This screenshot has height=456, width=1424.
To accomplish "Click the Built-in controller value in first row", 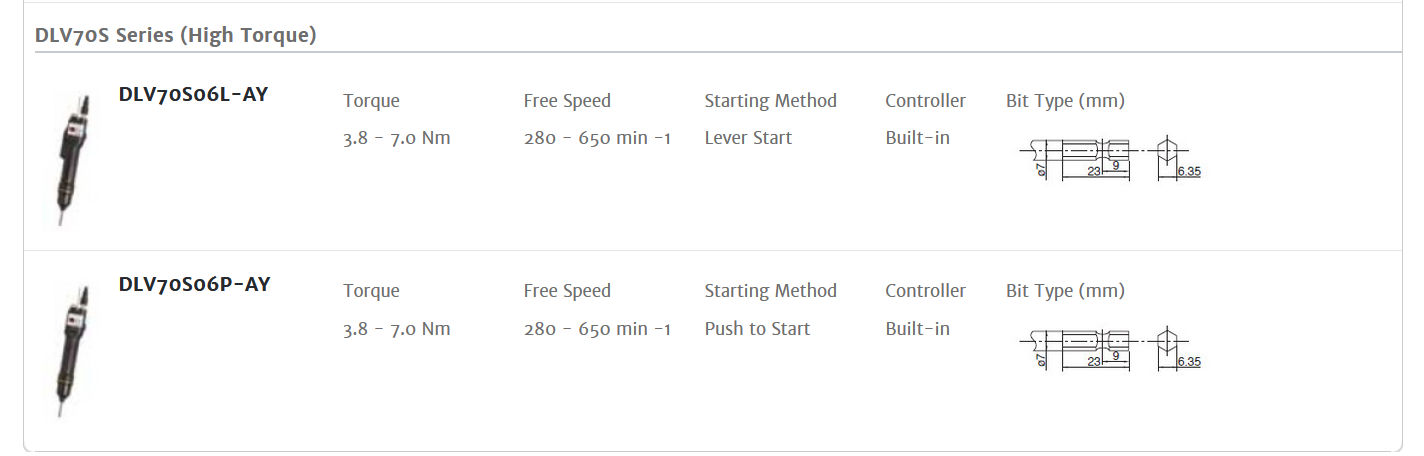I will point(917,138).
